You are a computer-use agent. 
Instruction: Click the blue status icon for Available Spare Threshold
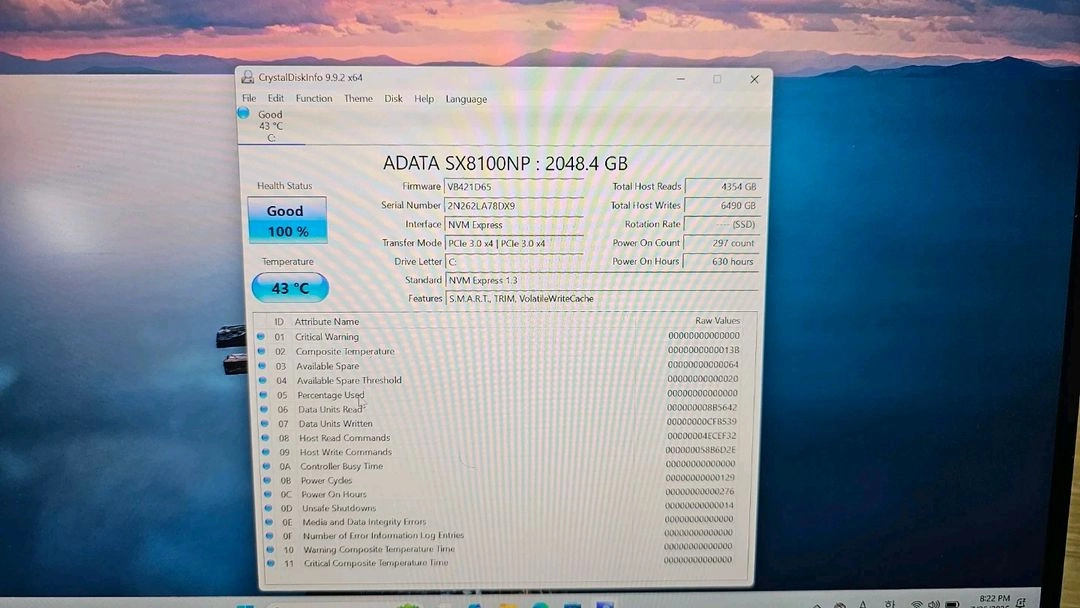(x=262, y=379)
